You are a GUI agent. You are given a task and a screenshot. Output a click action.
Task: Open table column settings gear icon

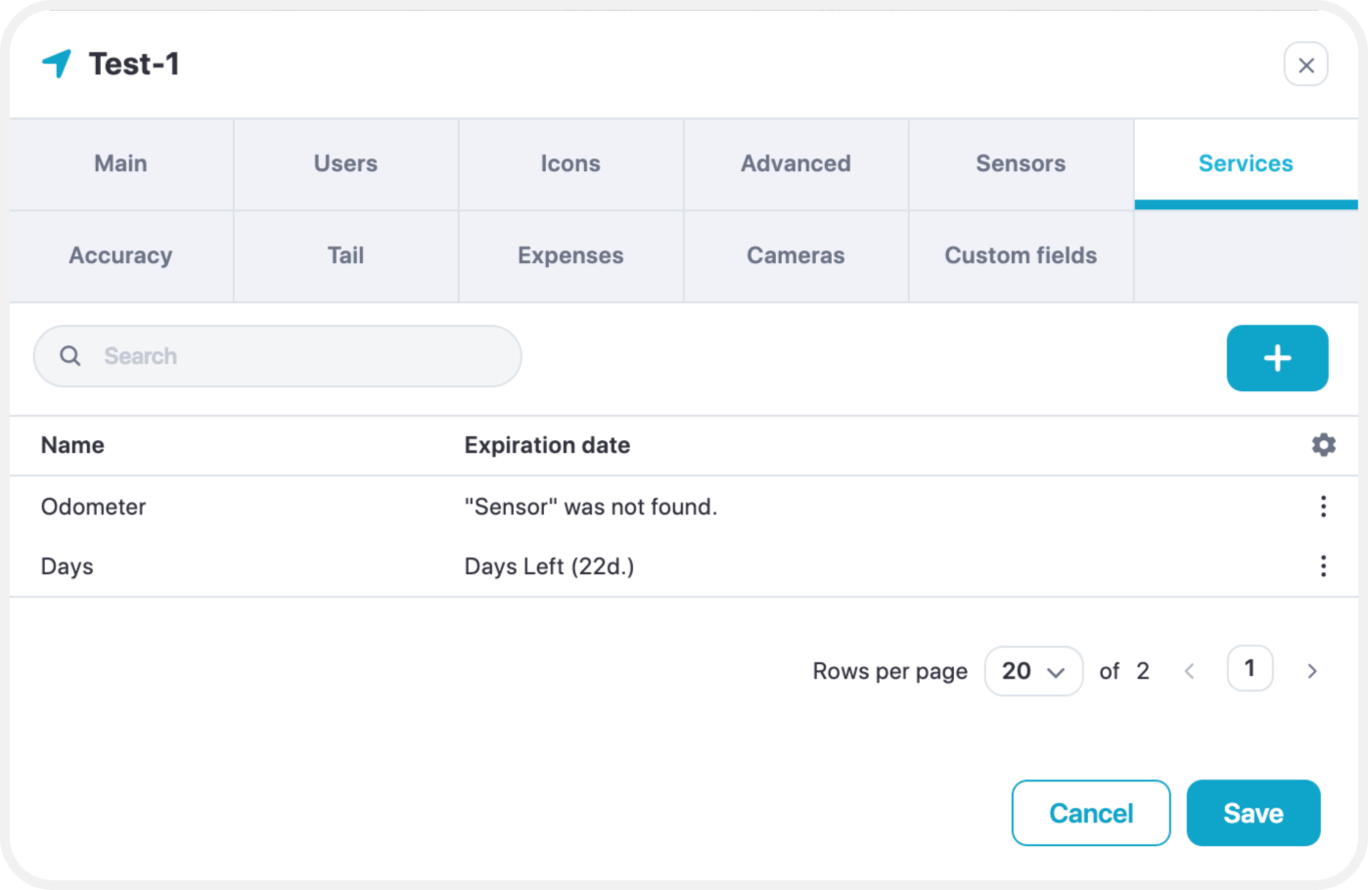coord(1323,445)
